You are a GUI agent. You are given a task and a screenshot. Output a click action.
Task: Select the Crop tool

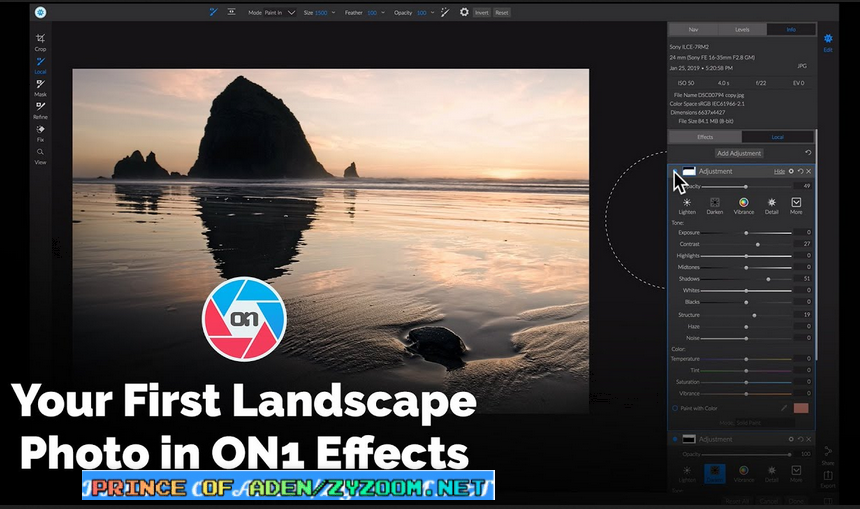[40, 42]
